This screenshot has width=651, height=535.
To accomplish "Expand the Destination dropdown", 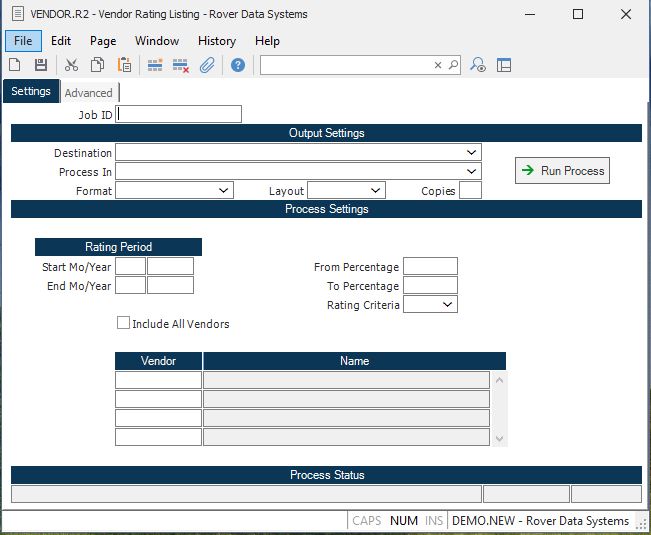I will point(471,153).
